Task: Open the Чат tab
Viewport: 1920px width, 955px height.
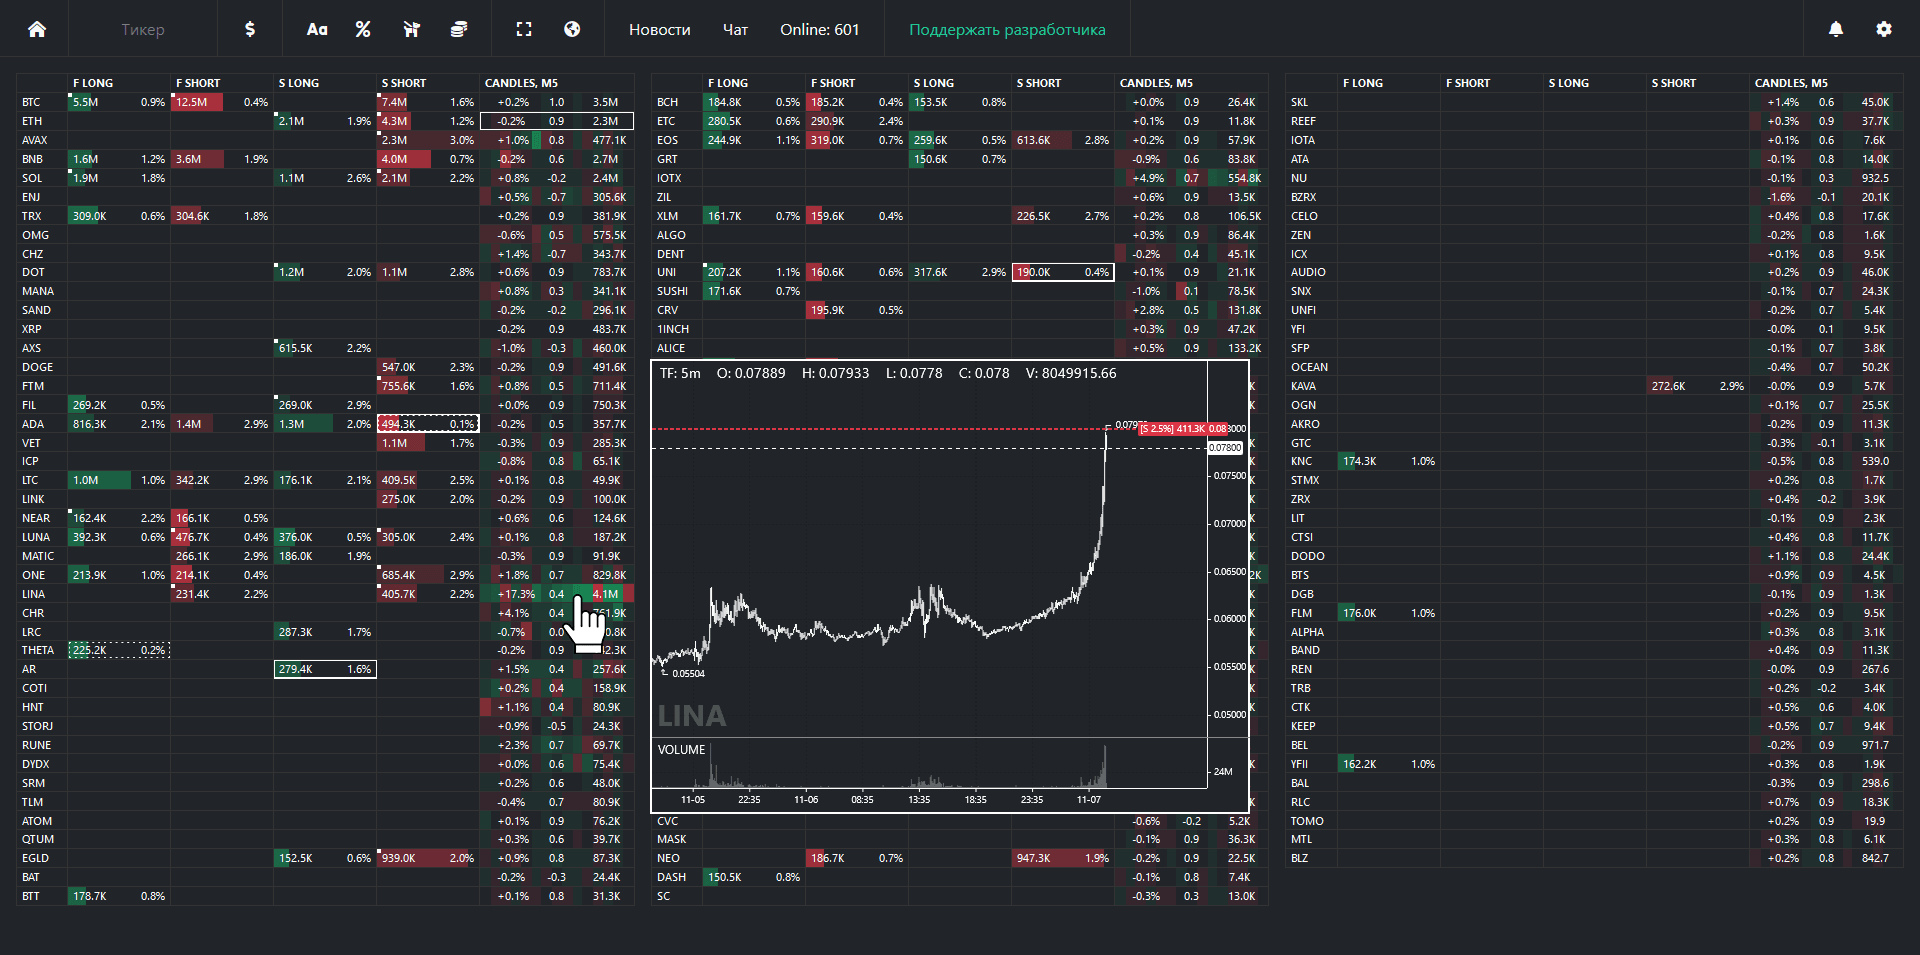Action: [735, 30]
